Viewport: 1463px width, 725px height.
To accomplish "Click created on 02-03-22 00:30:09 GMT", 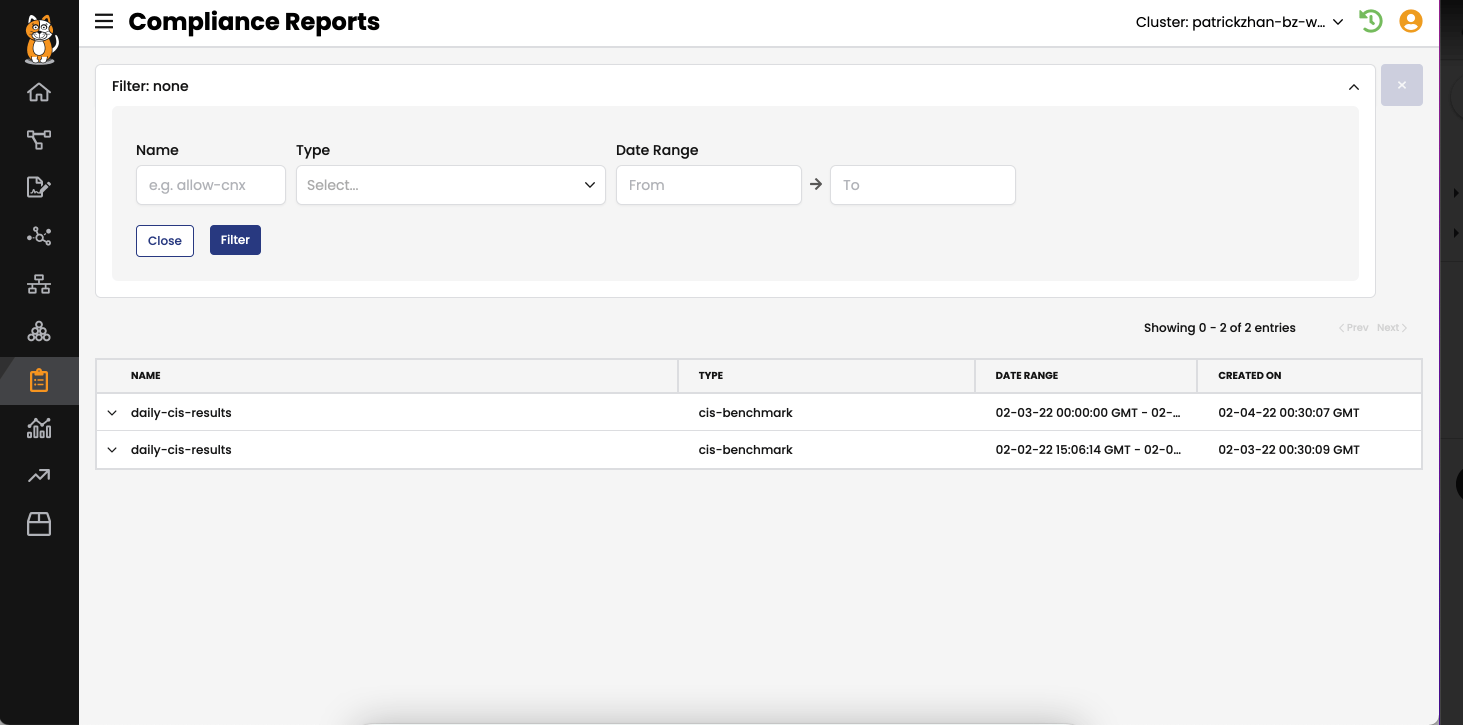I will tap(1289, 450).
